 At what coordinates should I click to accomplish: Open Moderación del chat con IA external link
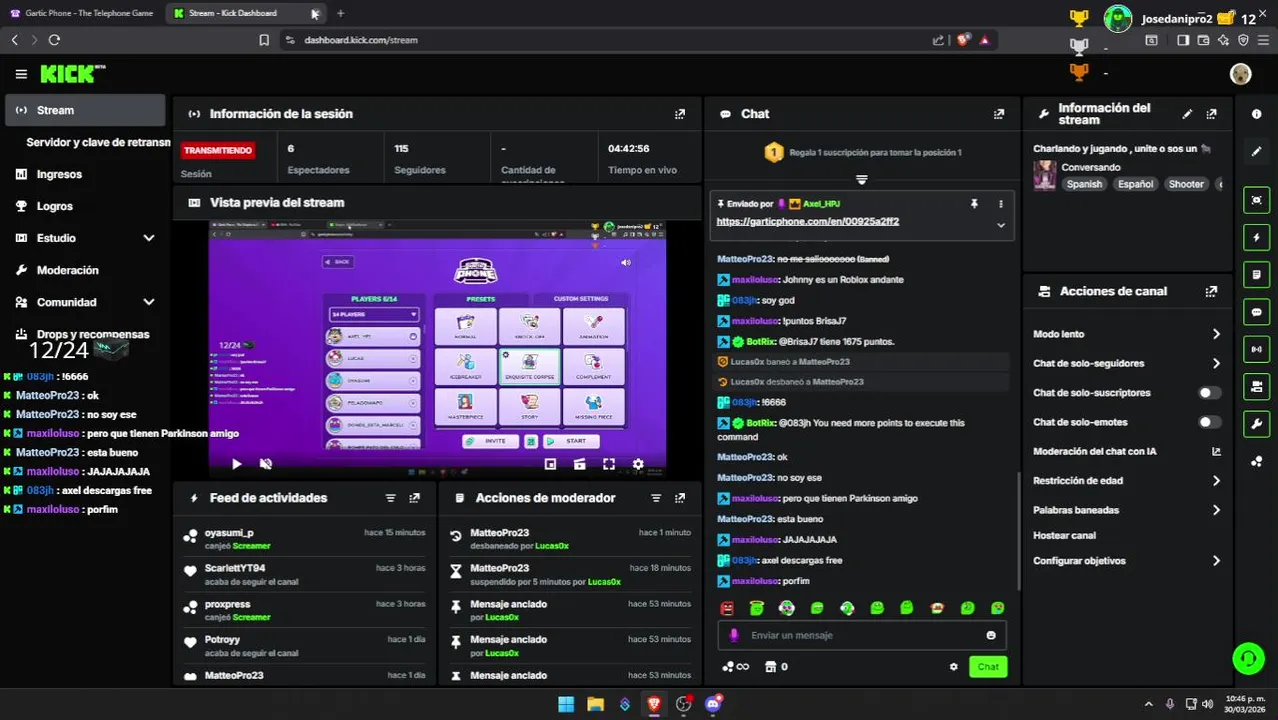tap(1216, 451)
